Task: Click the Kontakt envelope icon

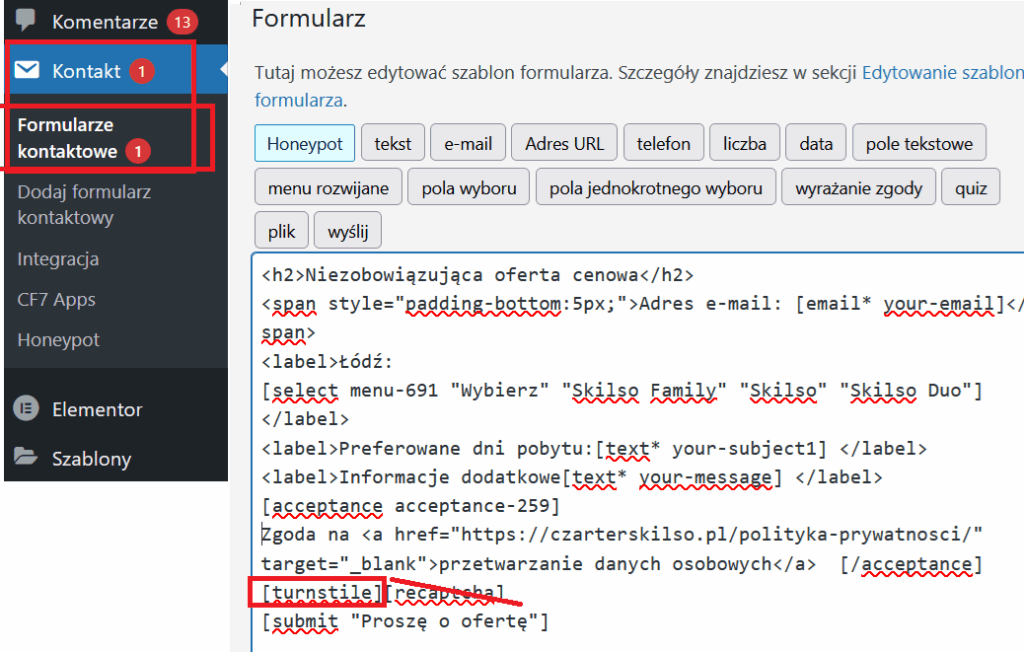Action: pyautogui.click(x=27, y=71)
